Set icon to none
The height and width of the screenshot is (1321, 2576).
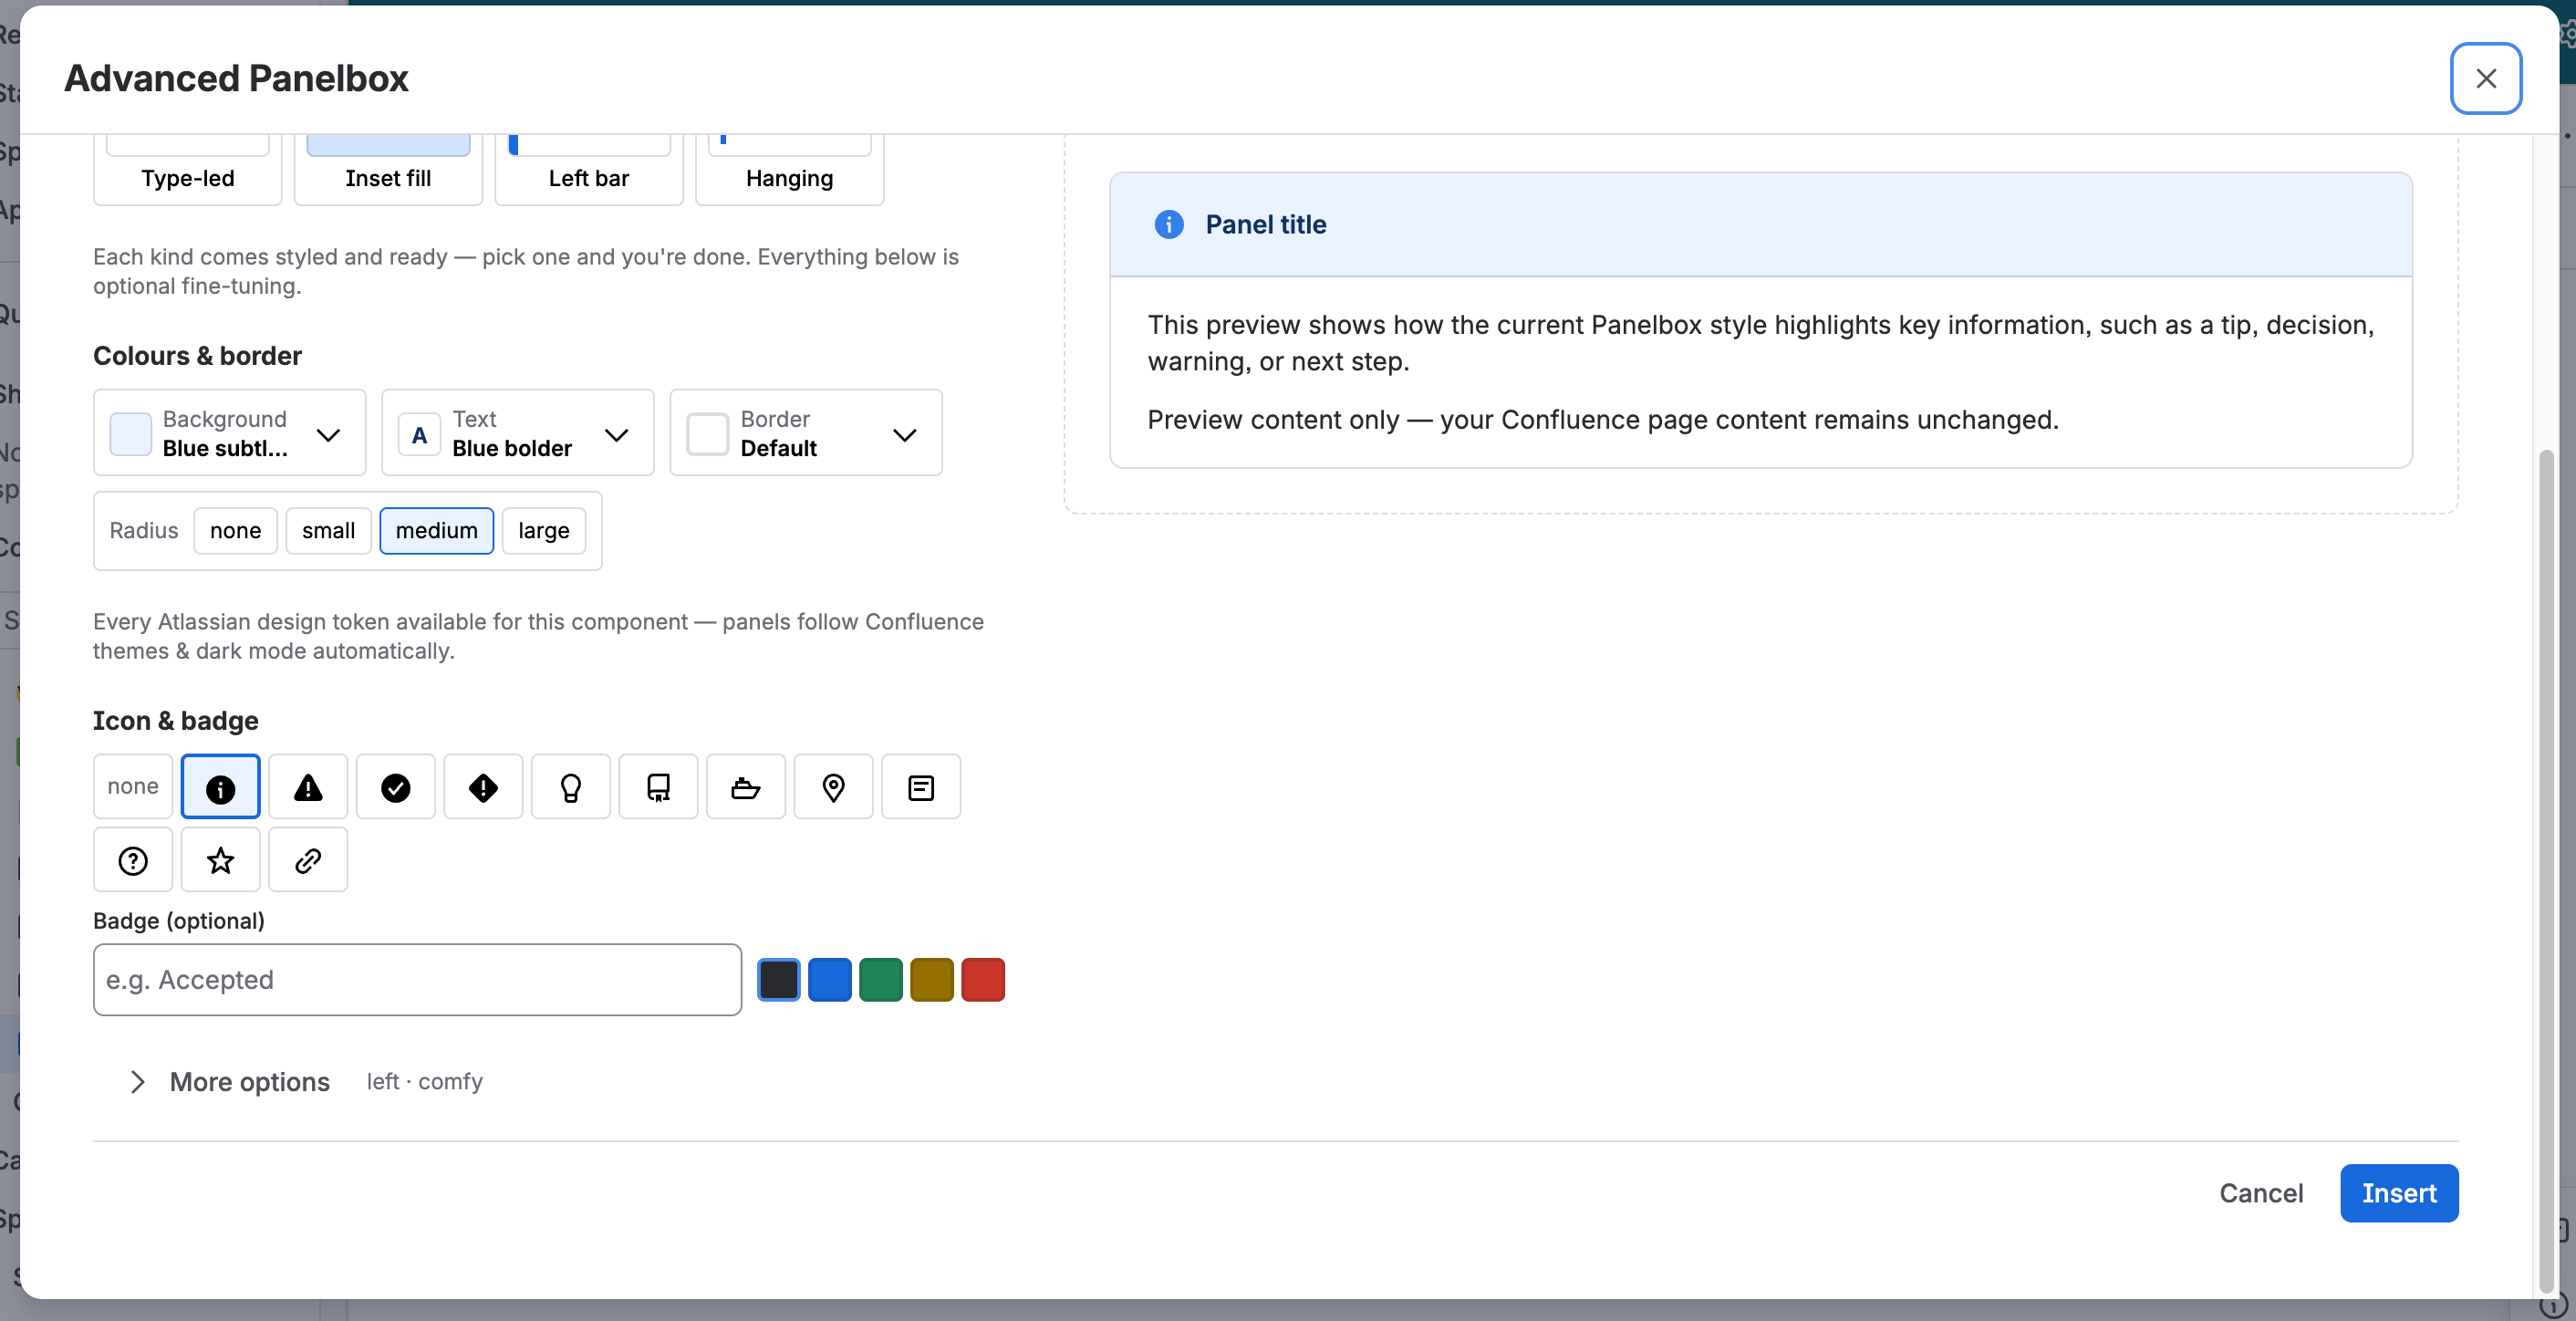pos(133,787)
